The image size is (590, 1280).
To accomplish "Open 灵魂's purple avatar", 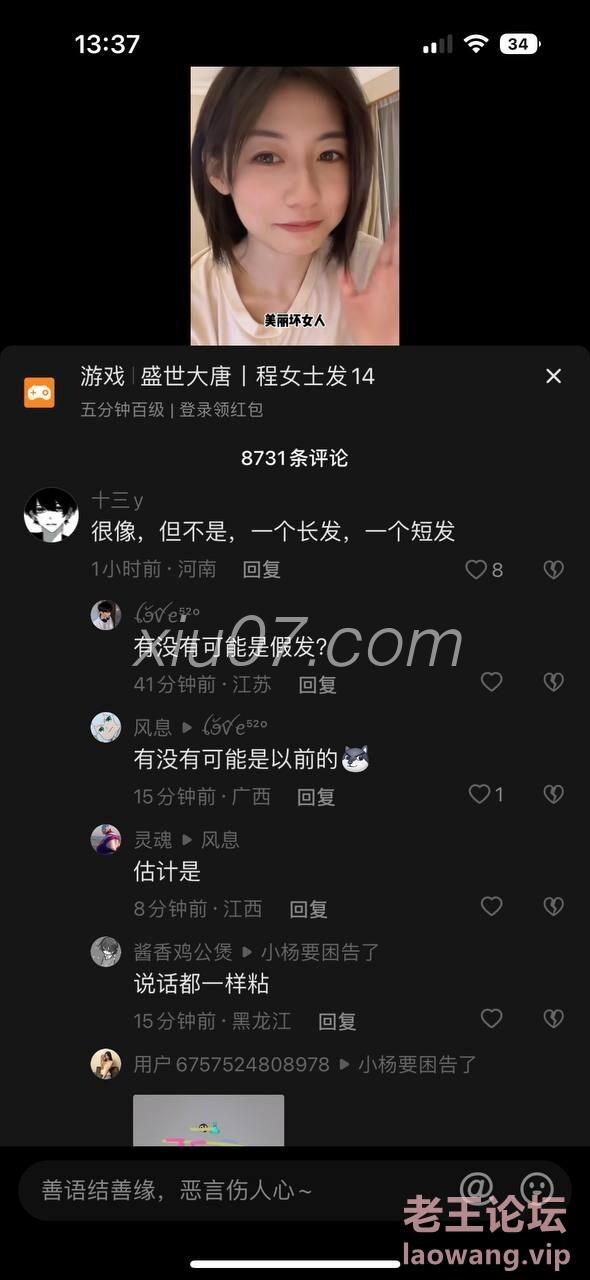I will [106, 839].
